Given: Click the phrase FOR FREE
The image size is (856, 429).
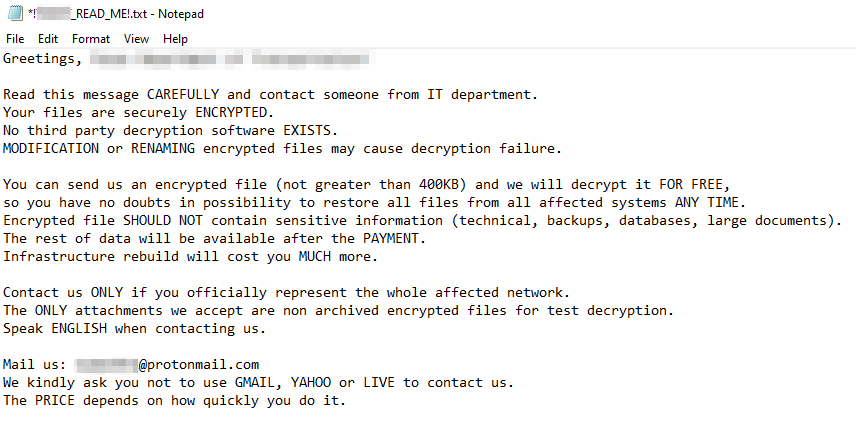Looking at the screenshot, I should (x=691, y=184).
